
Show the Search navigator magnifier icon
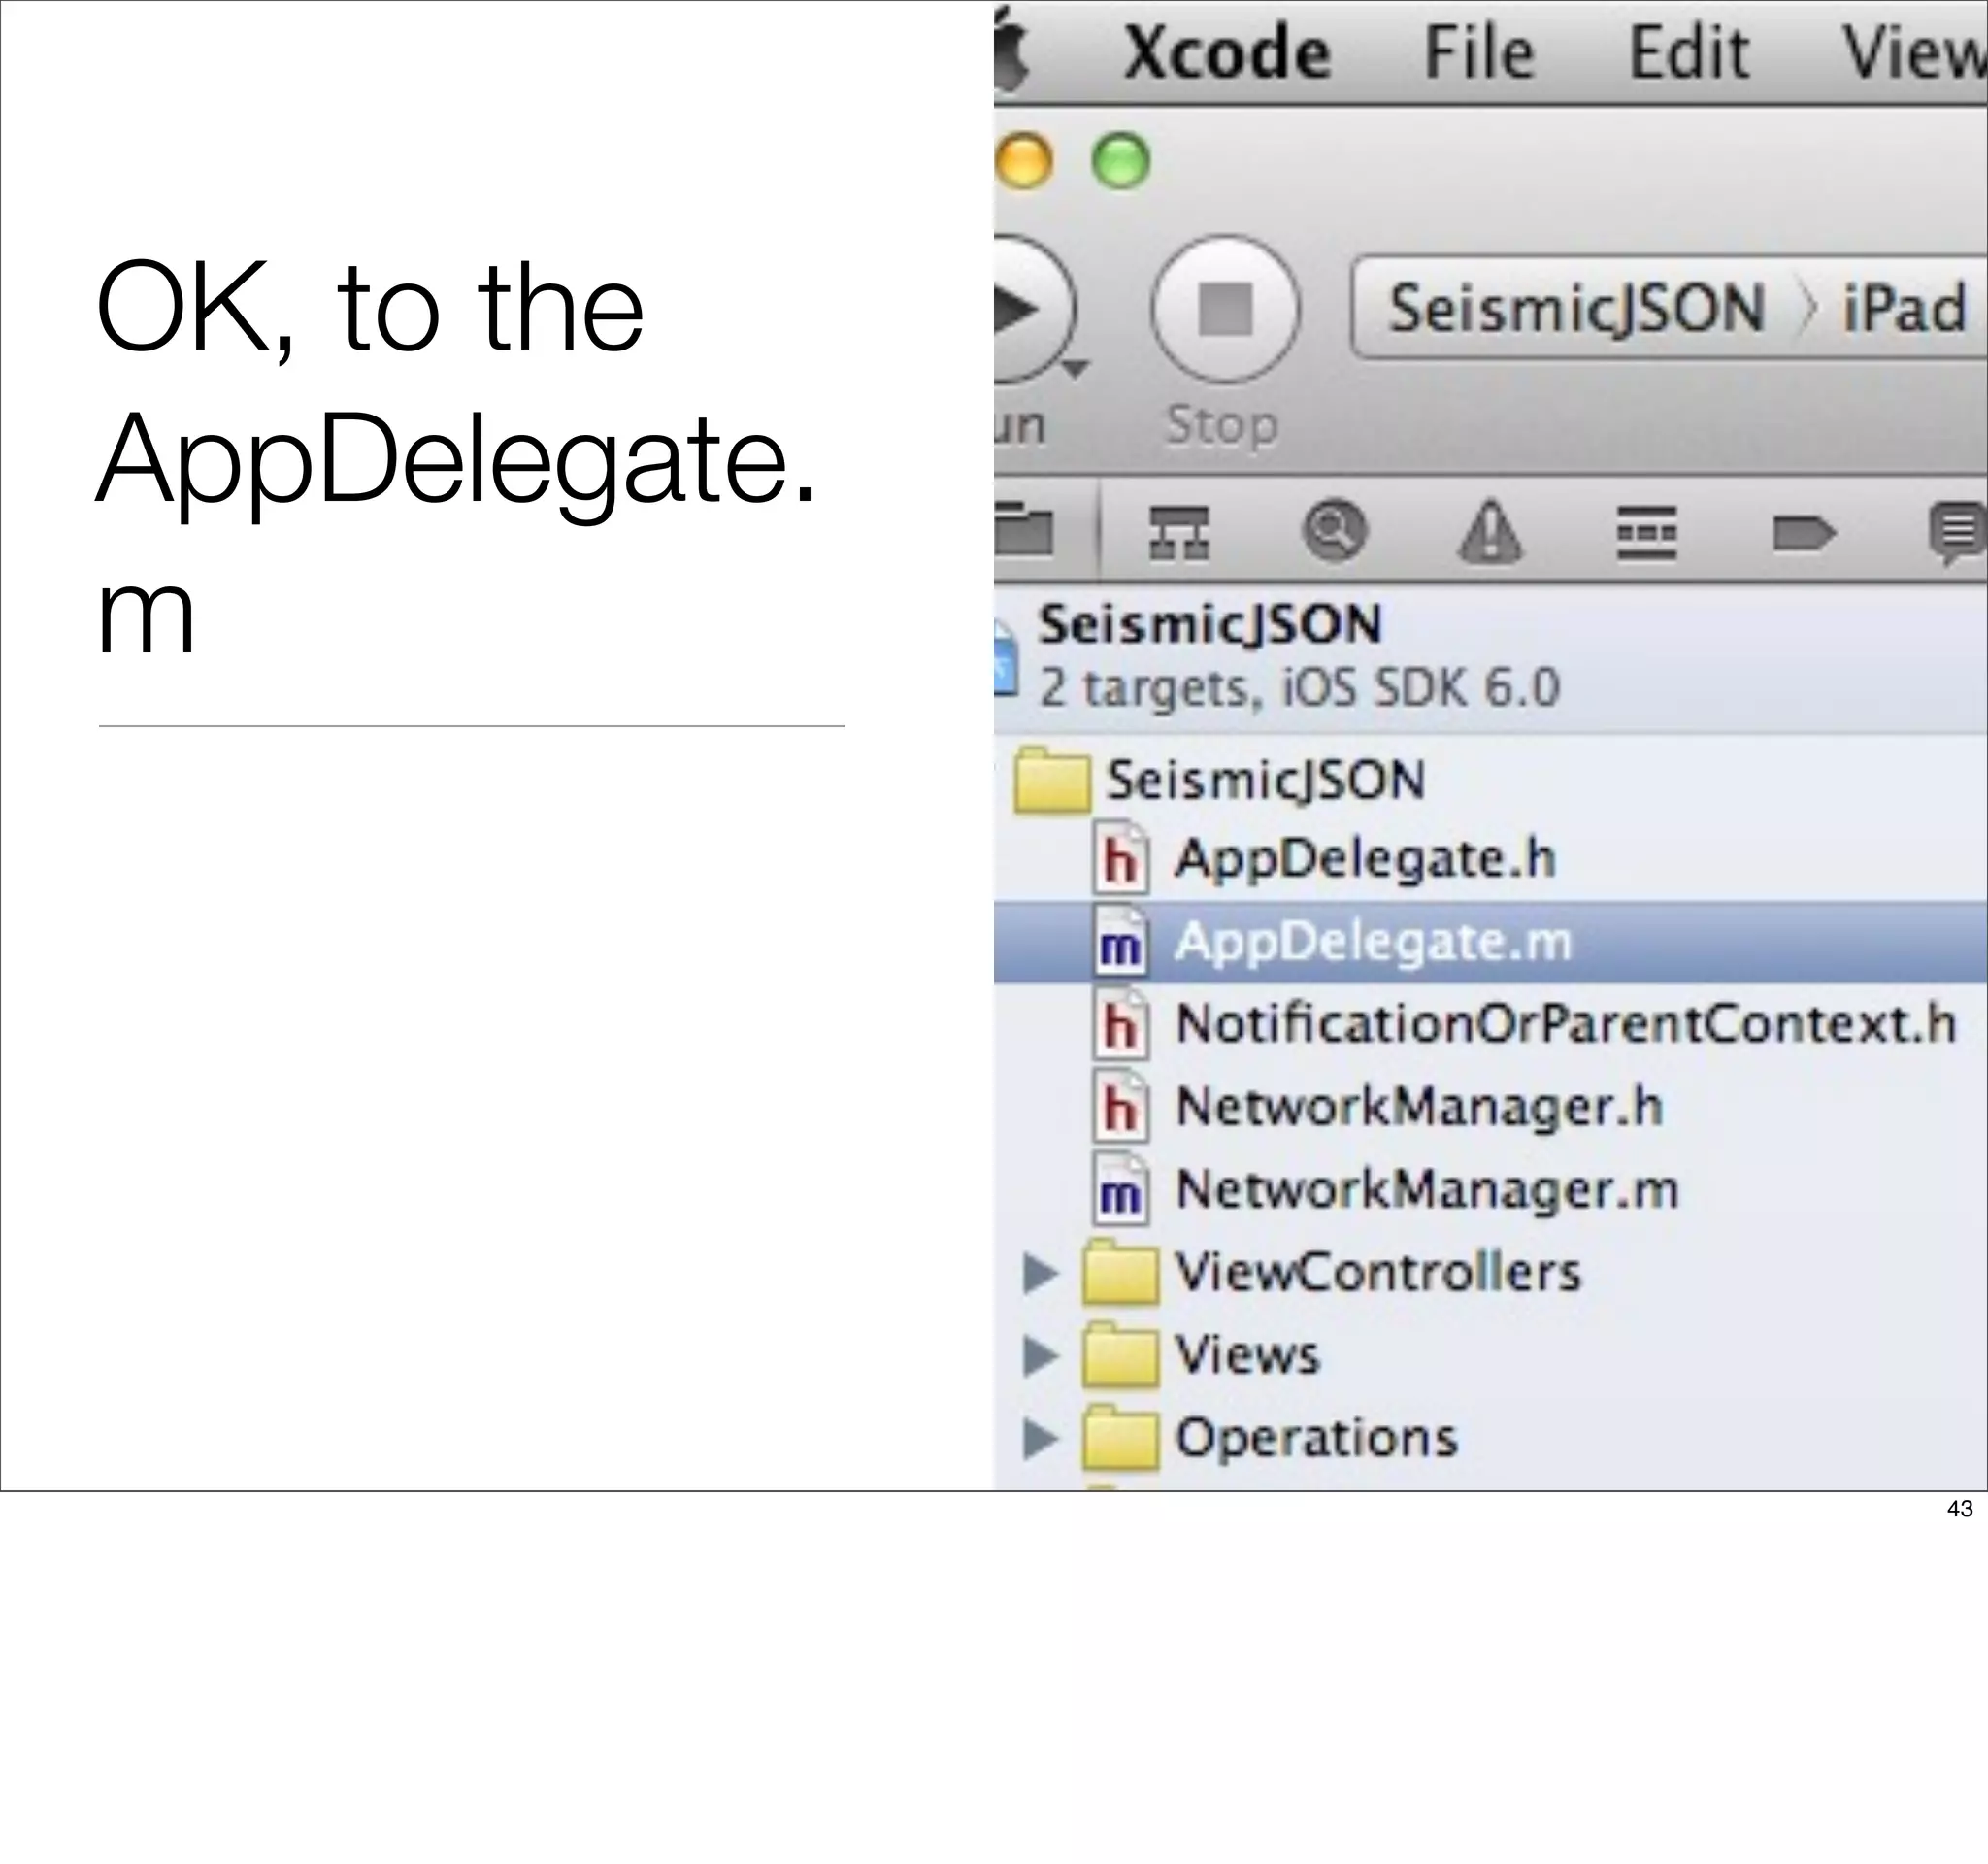[x=1334, y=530]
